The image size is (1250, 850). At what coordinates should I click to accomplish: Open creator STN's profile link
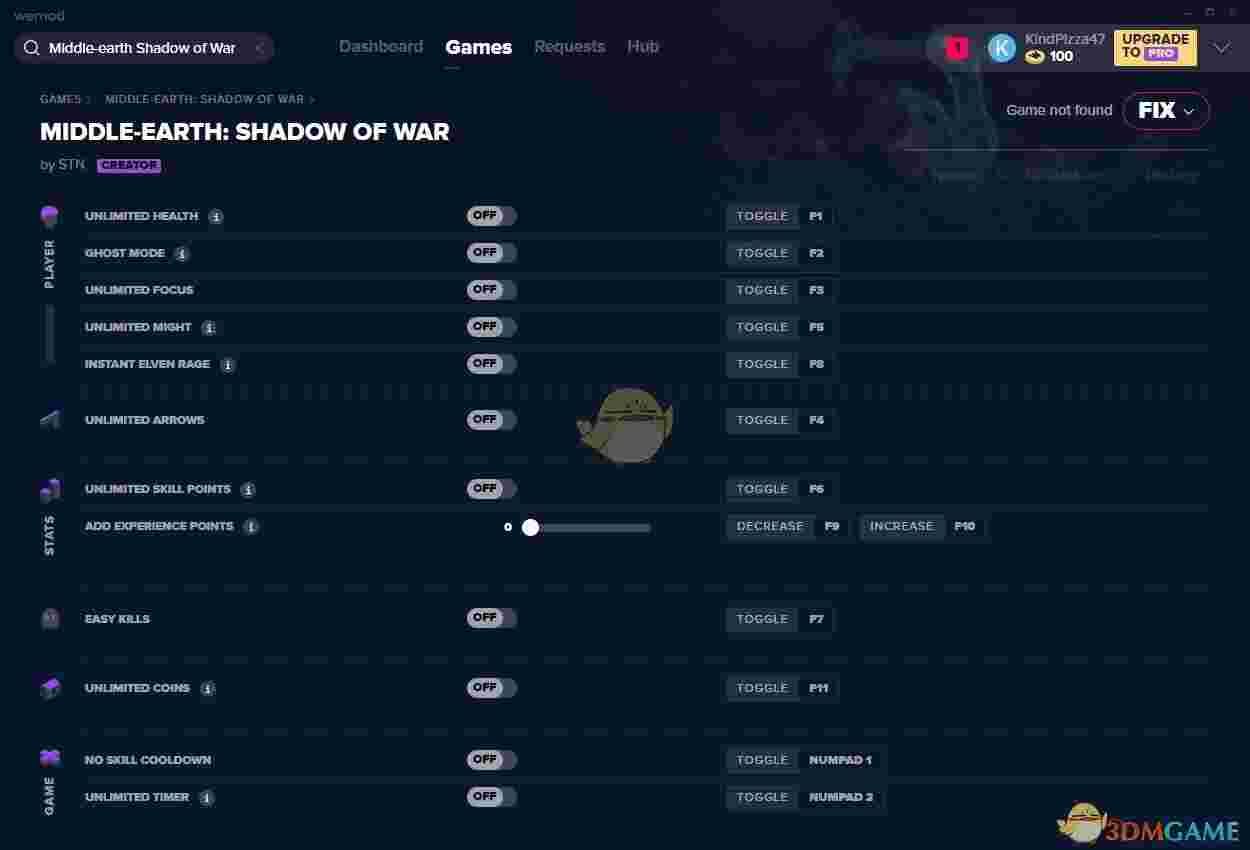[72, 165]
